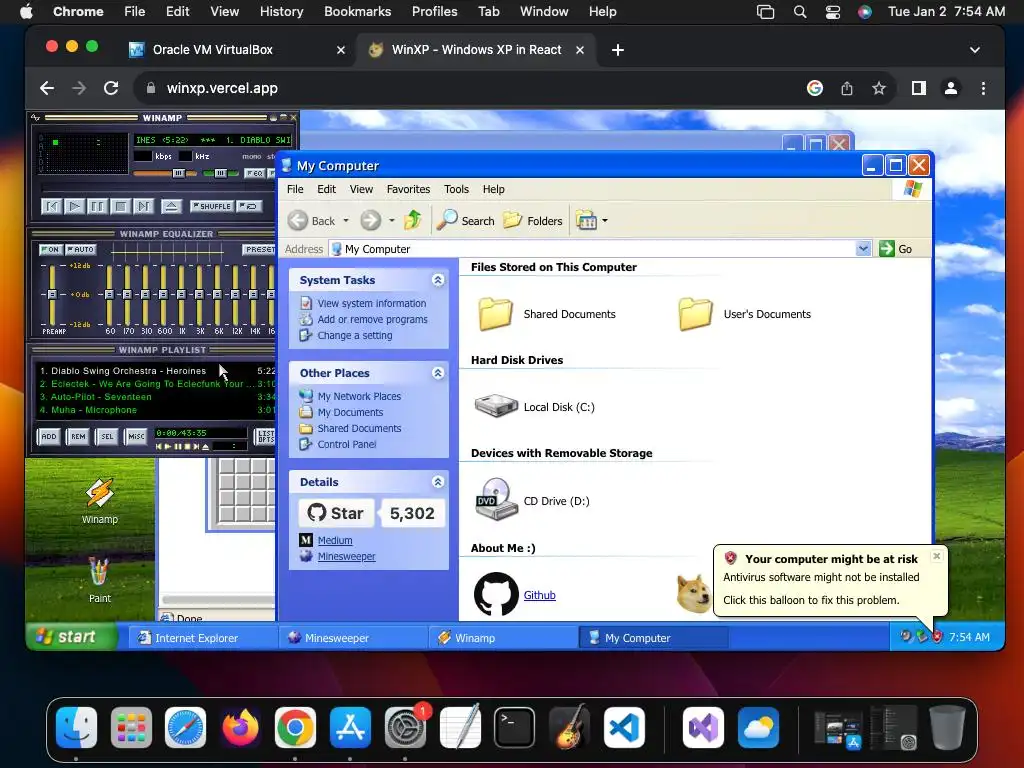Viewport: 1024px width, 768px height.
Task: Click the Back toolbar button
Action: coord(312,221)
